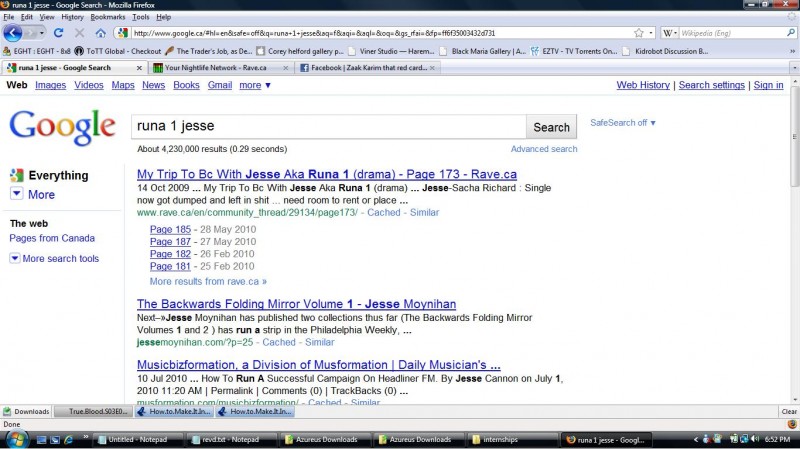
Task: Click the Sign in link
Action: click(768, 85)
